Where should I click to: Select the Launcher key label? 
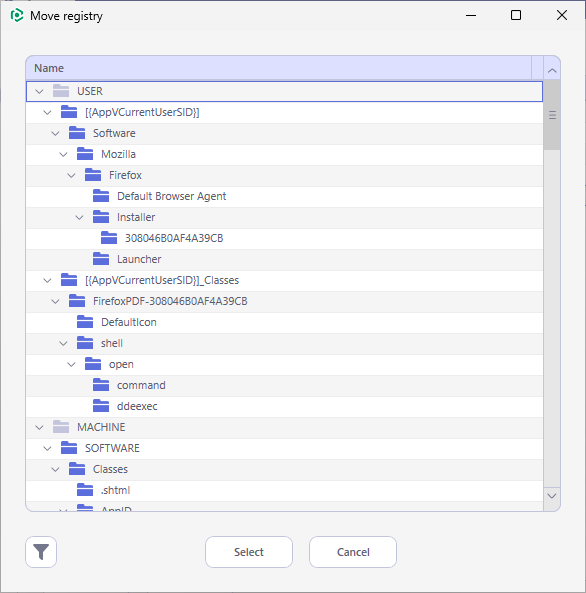coord(139,259)
